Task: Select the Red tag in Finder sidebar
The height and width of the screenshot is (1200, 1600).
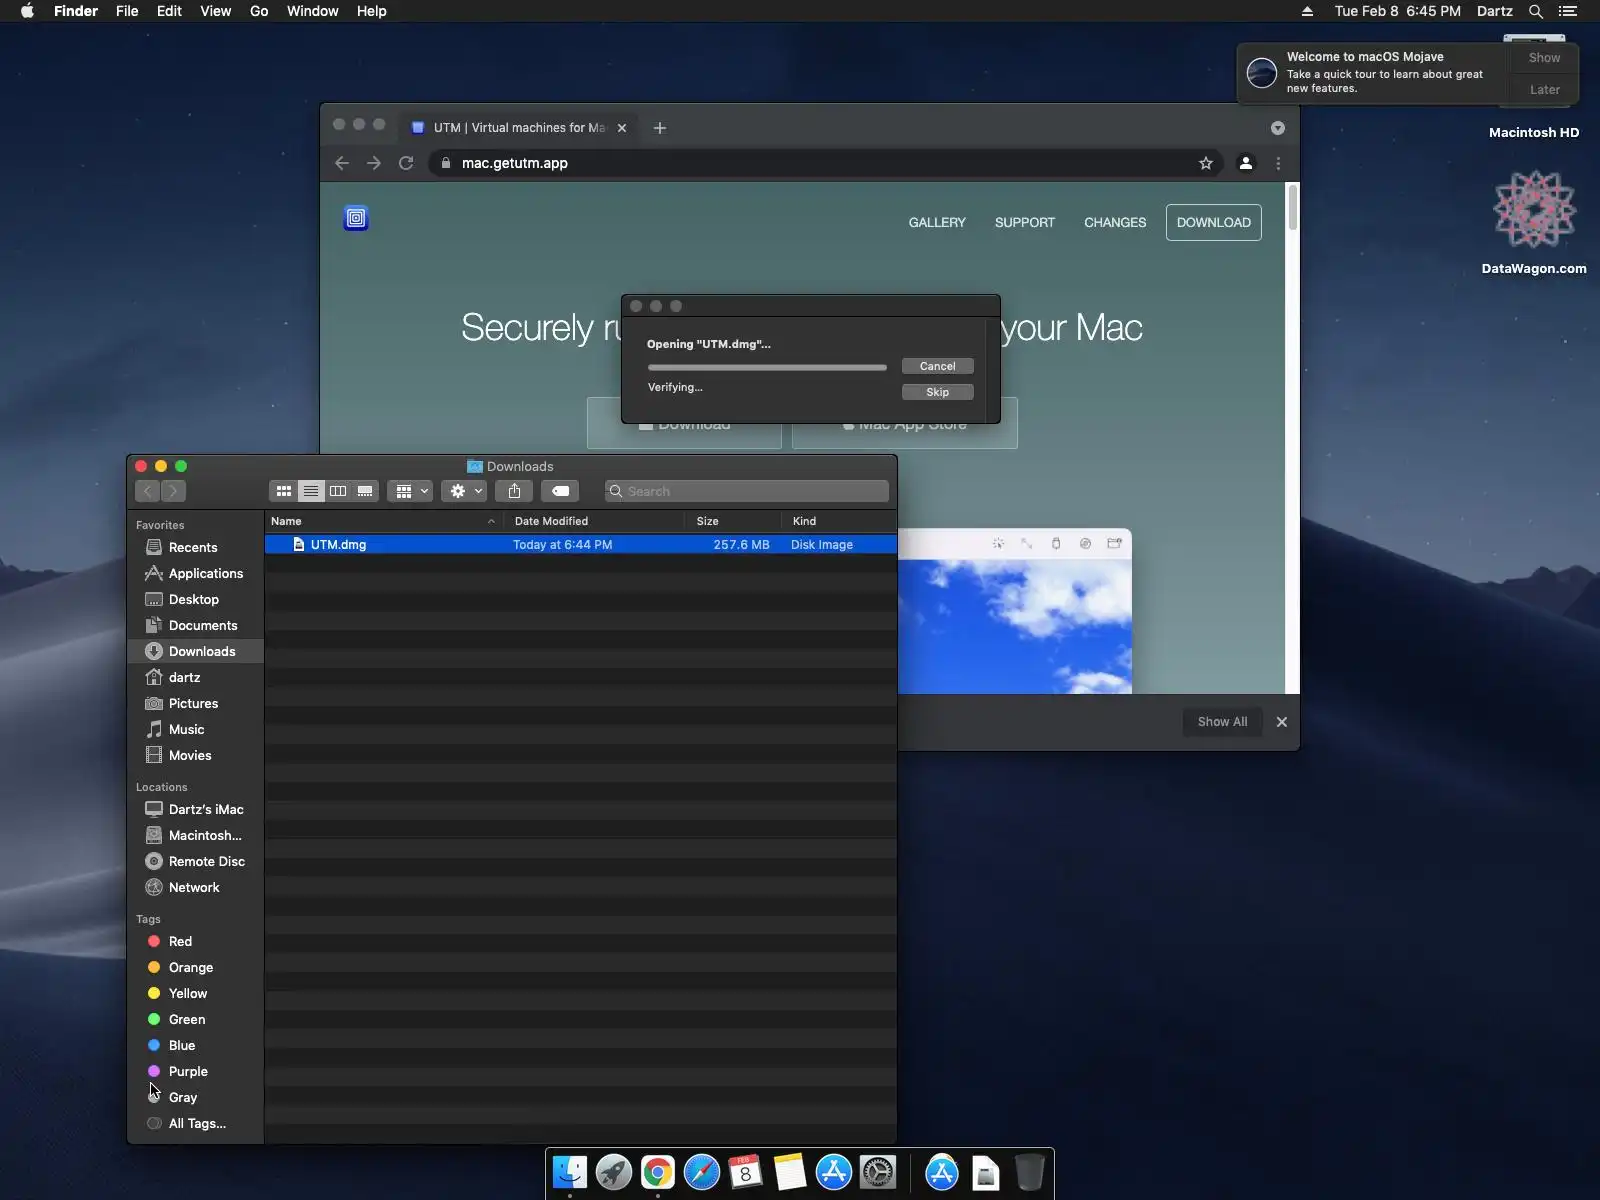Action: point(180,941)
